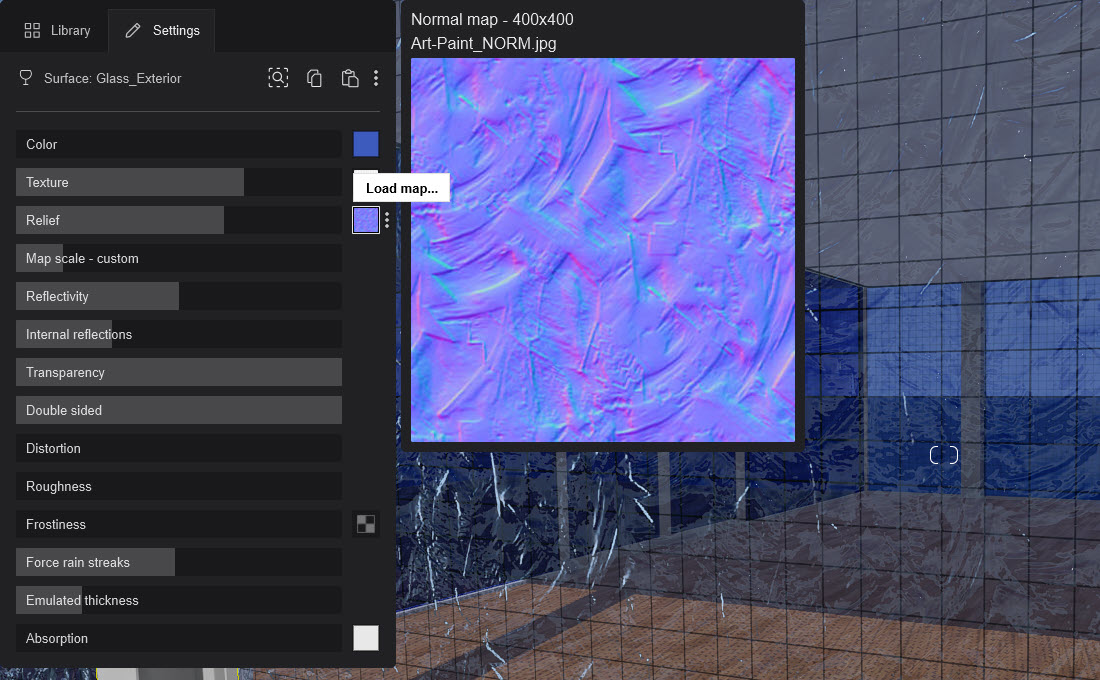Adjust the Color slider
This screenshot has height=680, width=1100.
[x=179, y=144]
